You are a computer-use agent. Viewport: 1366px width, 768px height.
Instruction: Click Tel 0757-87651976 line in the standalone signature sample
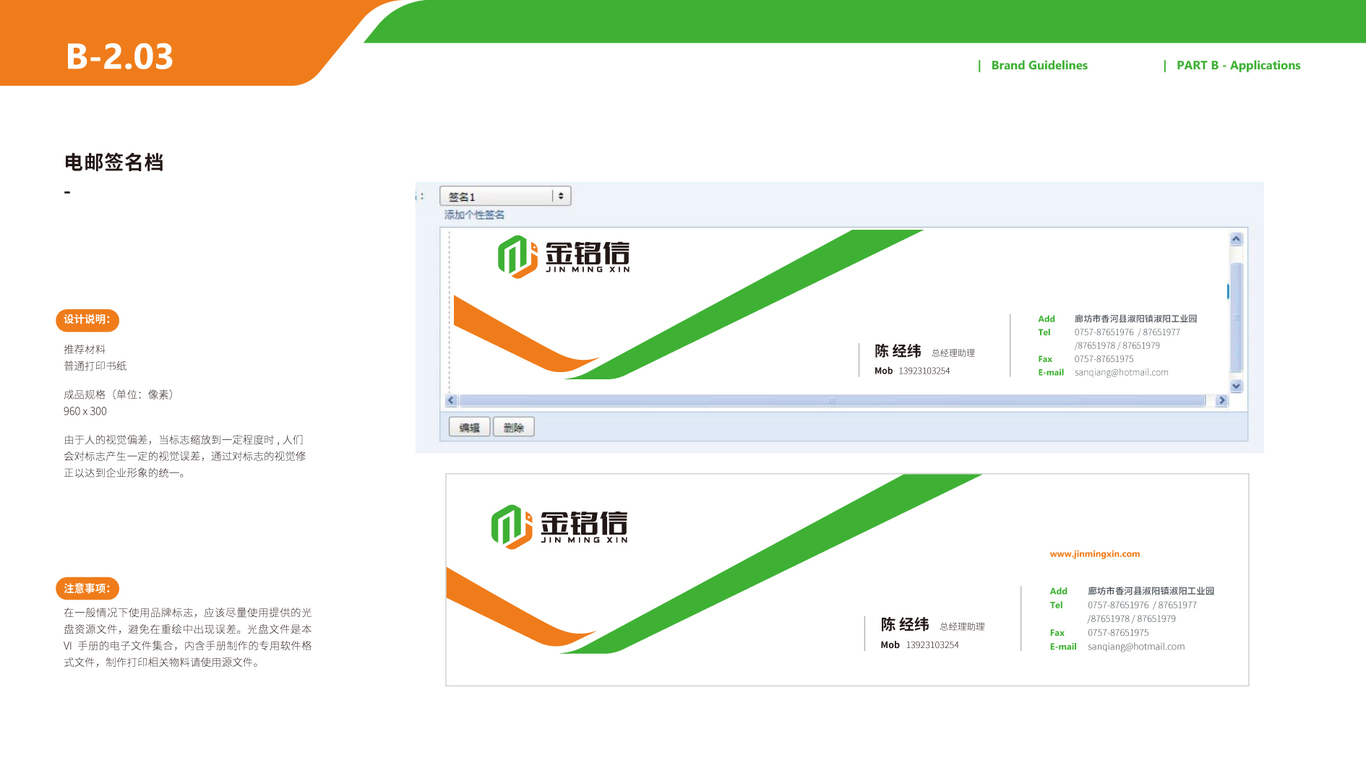coord(1123,605)
